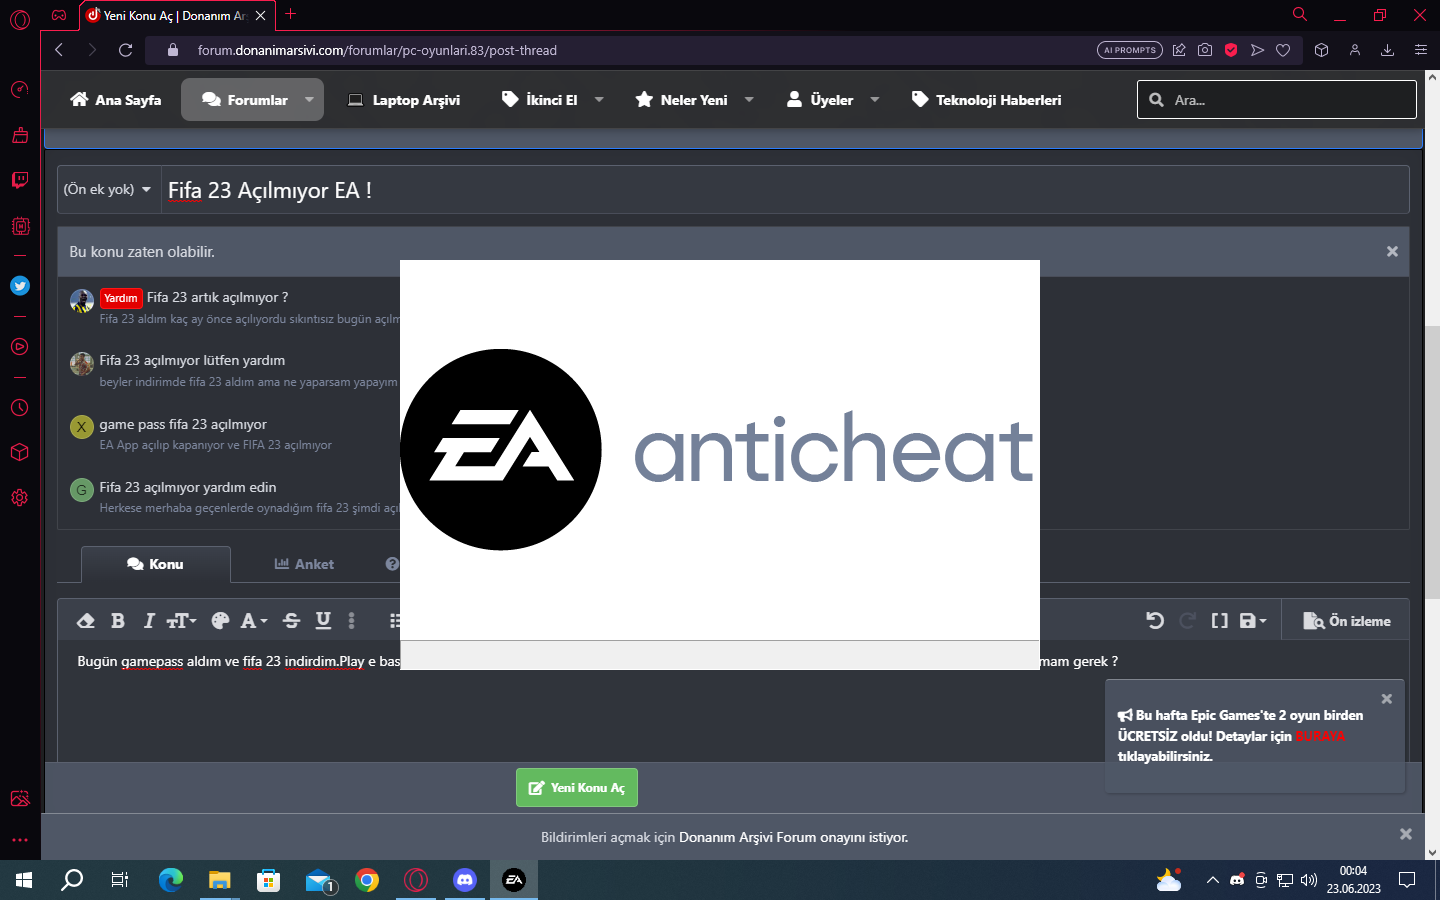Open Twitter in the Opera sidebar
Image resolution: width=1440 pixels, height=900 pixels.
point(20,286)
